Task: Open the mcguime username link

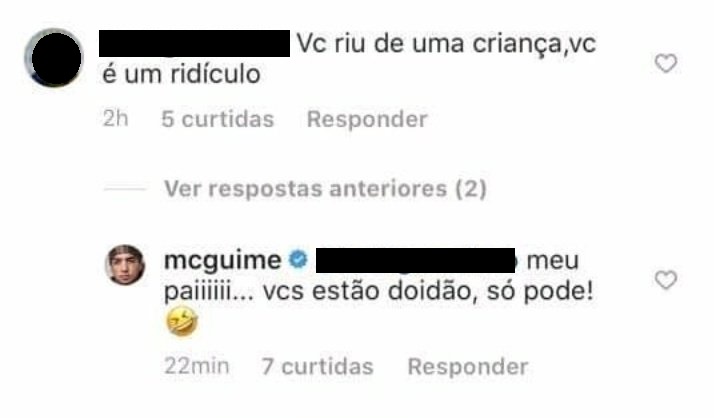Action: (x=222, y=260)
